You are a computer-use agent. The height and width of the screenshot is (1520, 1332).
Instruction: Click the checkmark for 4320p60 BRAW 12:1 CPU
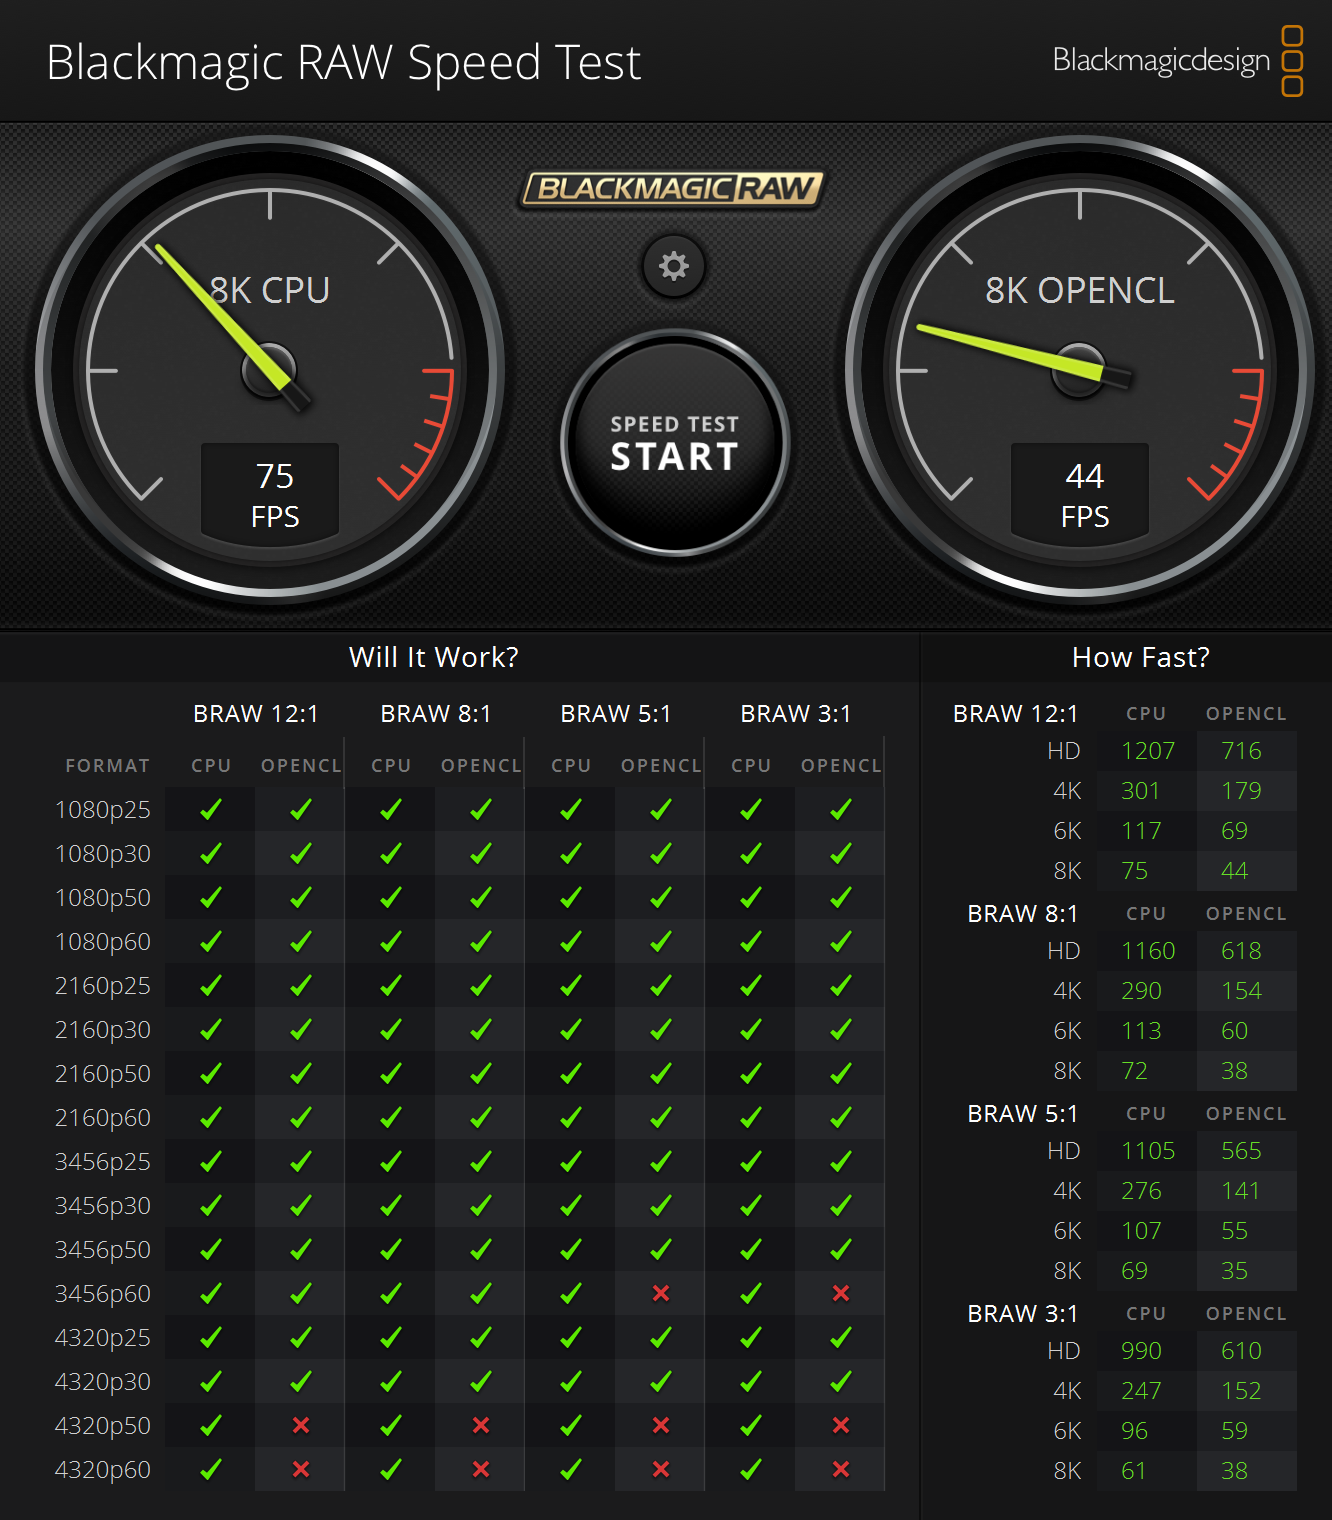tap(211, 1469)
